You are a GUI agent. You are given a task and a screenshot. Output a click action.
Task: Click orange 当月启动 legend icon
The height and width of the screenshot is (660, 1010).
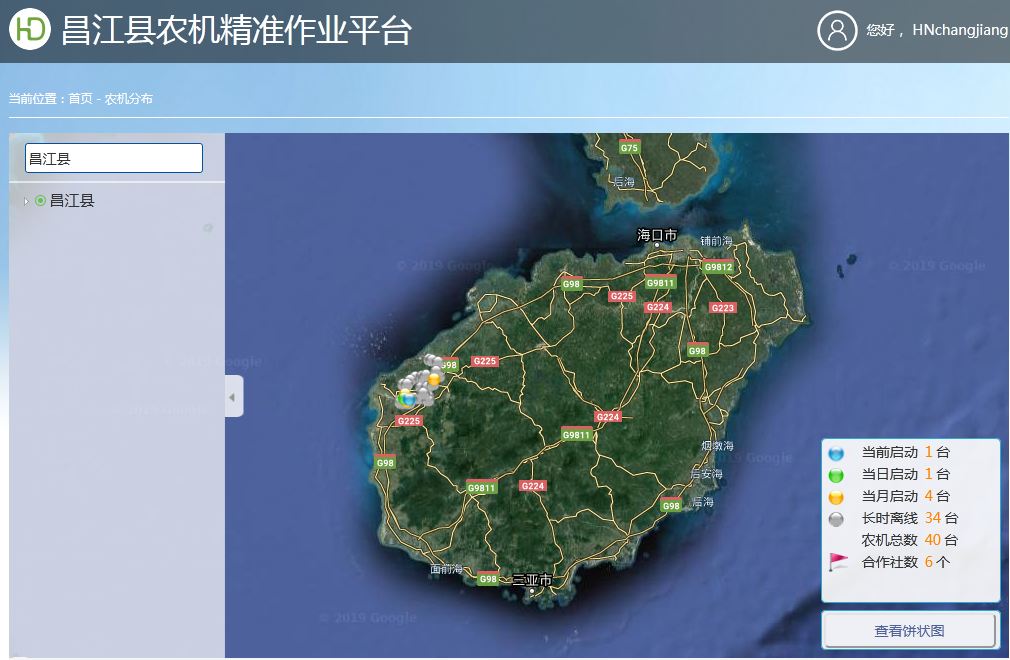click(x=837, y=497)
